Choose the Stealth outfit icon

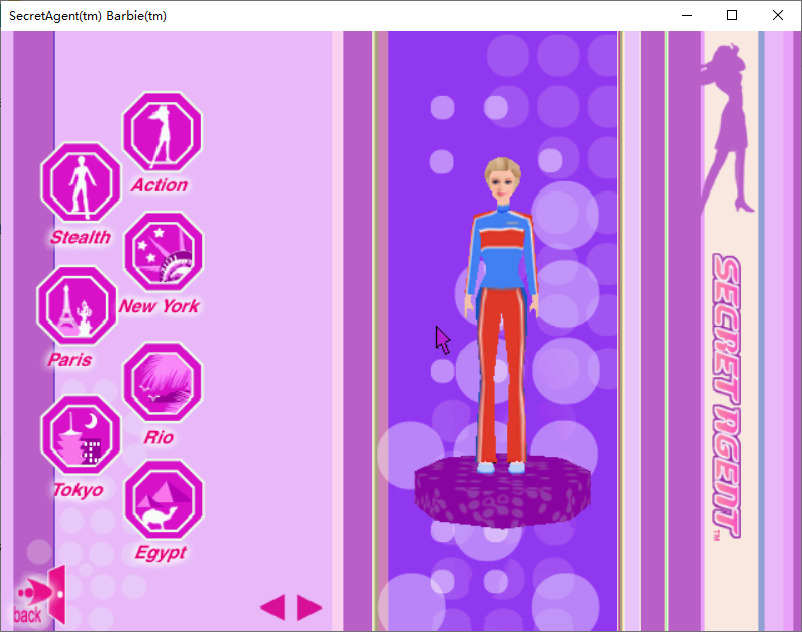(81, 182)
